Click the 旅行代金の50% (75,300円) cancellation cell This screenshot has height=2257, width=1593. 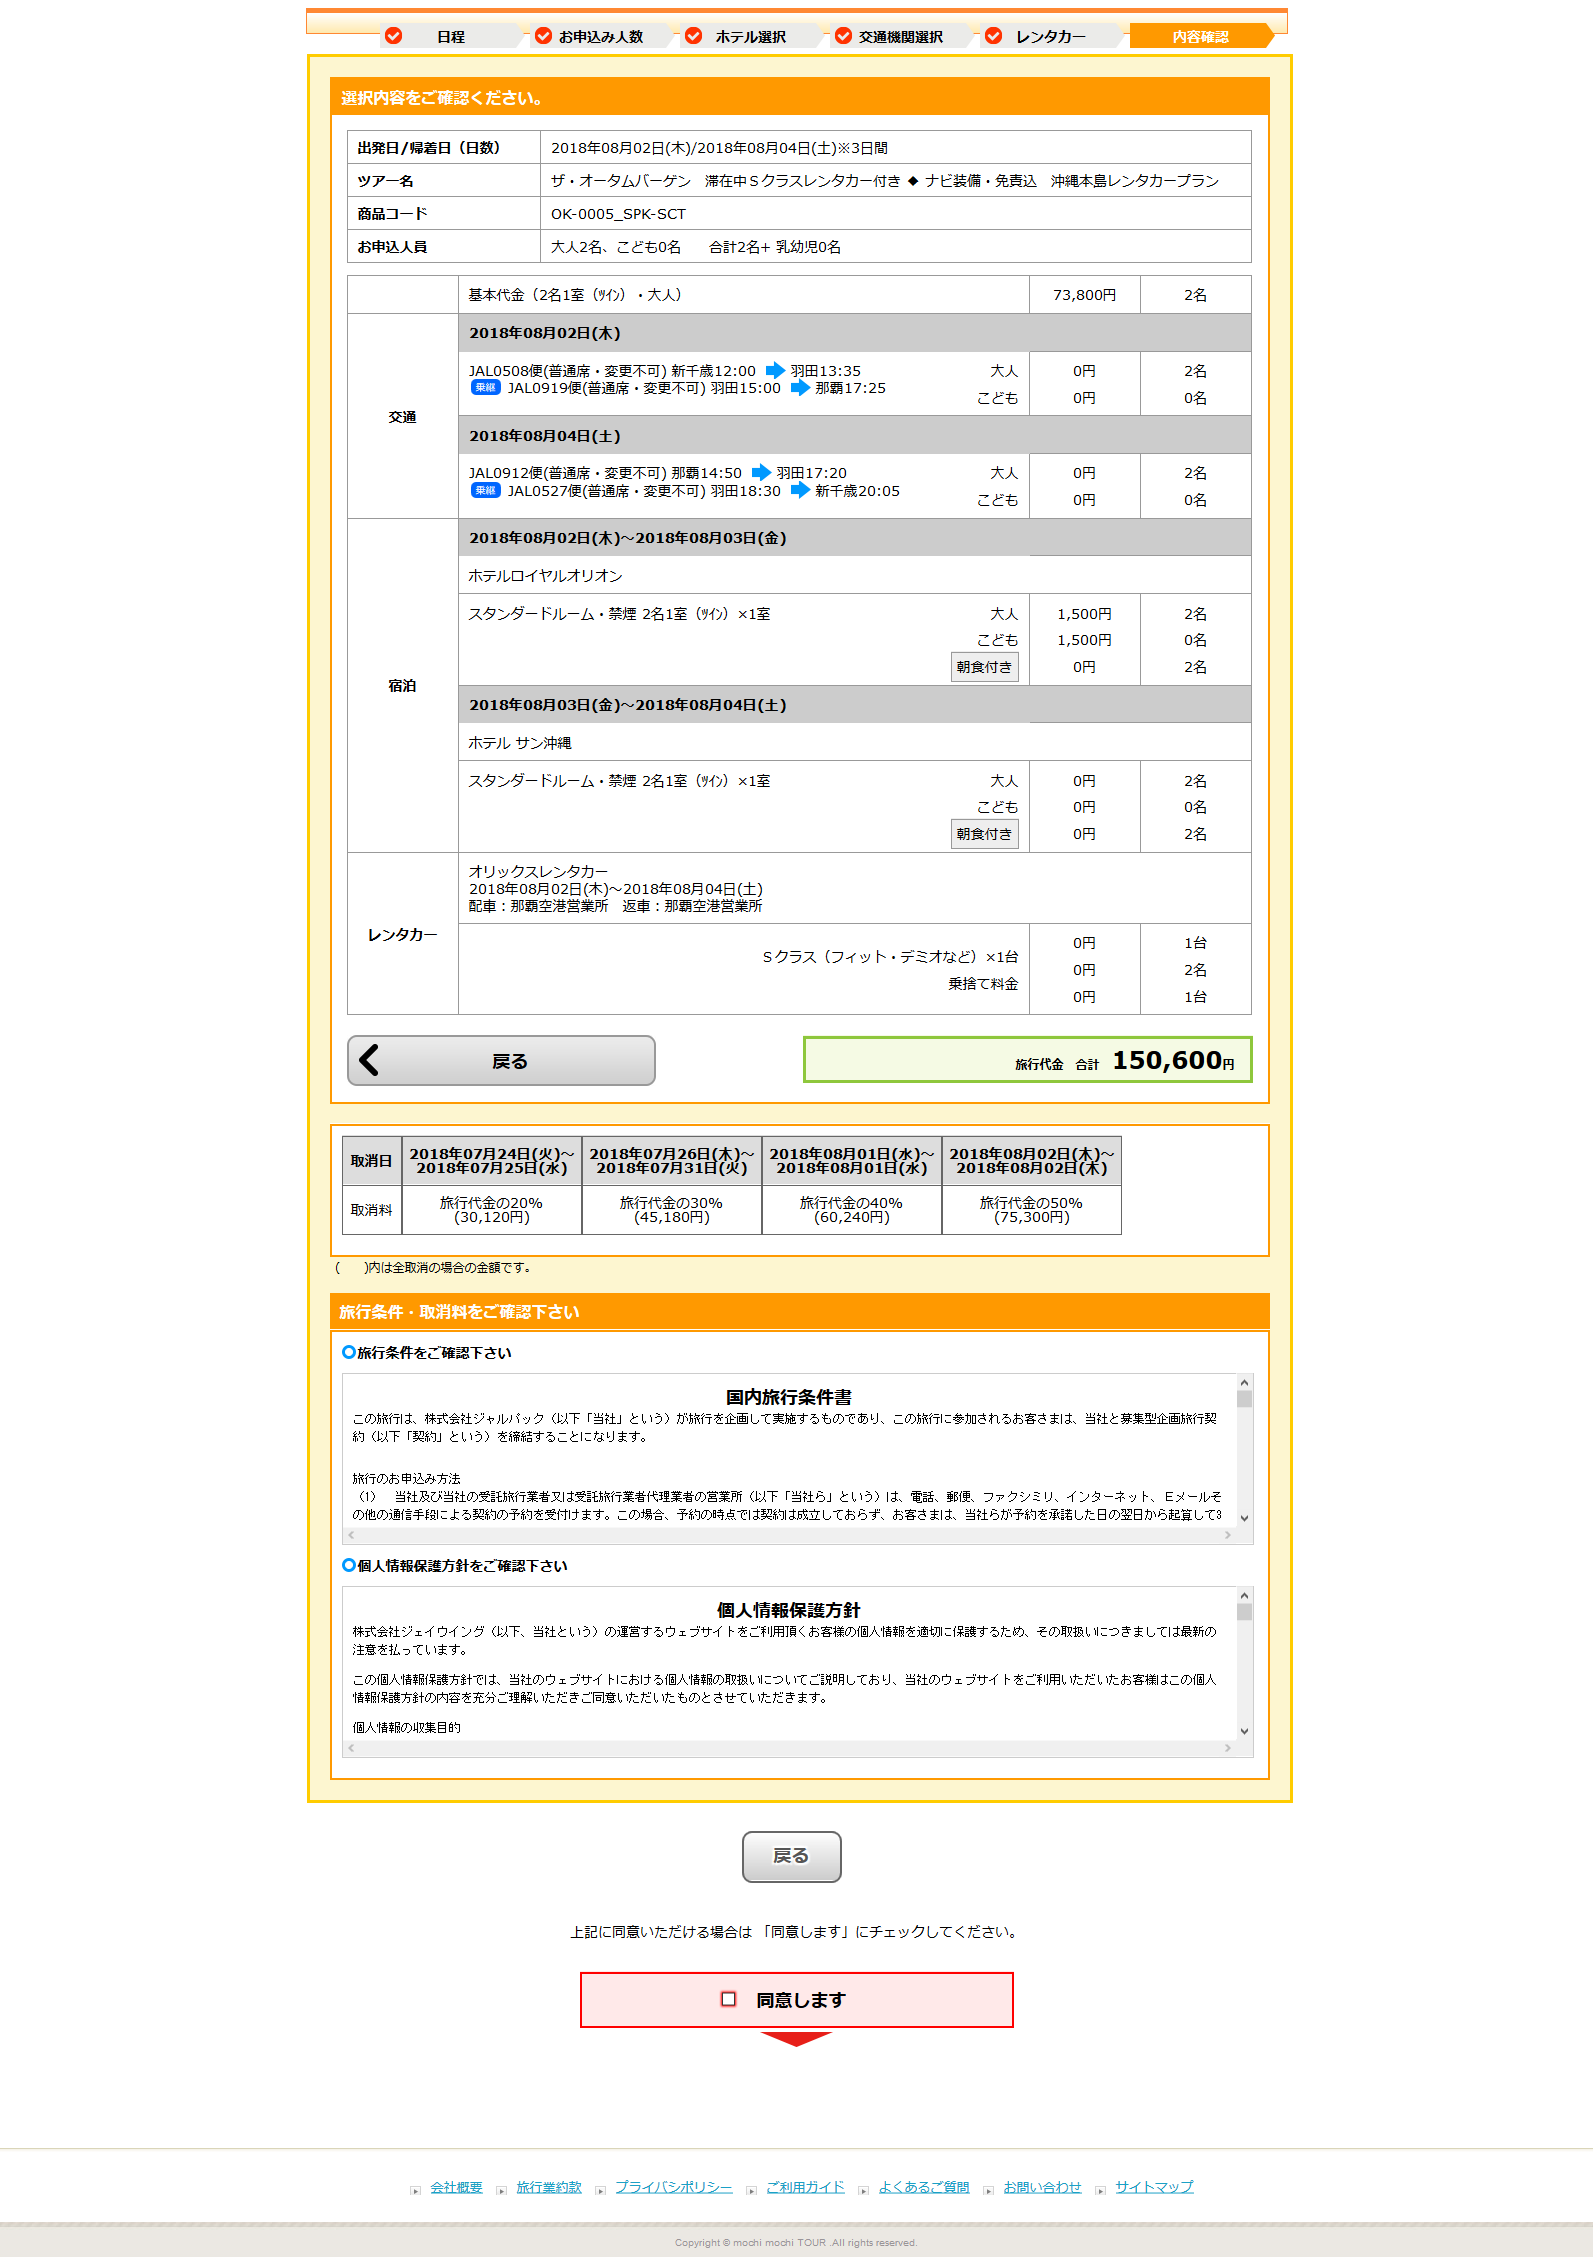point(1031,1210)
